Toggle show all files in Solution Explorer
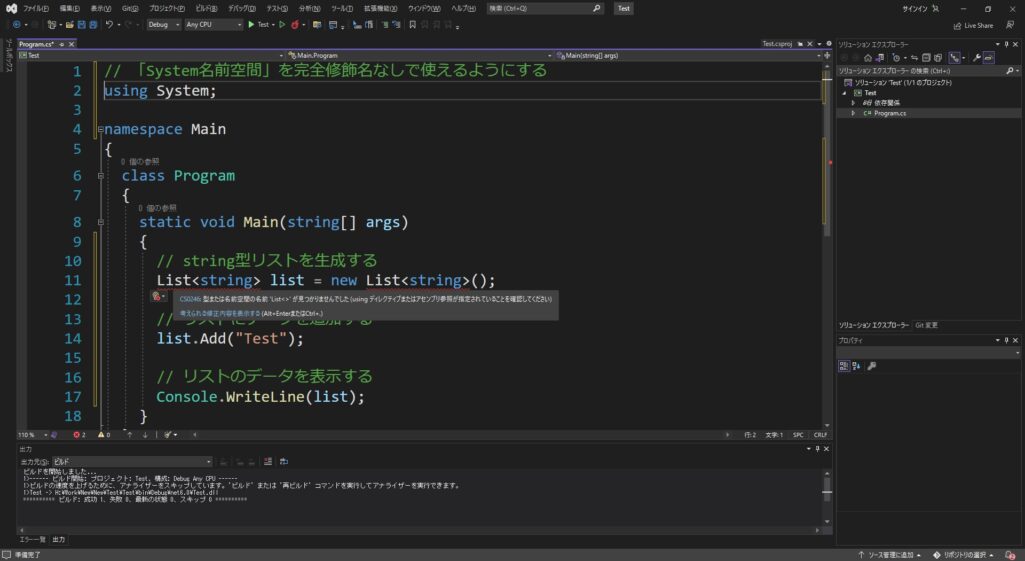Image resolution: width=1025 pixels, height=561 pixels. click(938, 58)
